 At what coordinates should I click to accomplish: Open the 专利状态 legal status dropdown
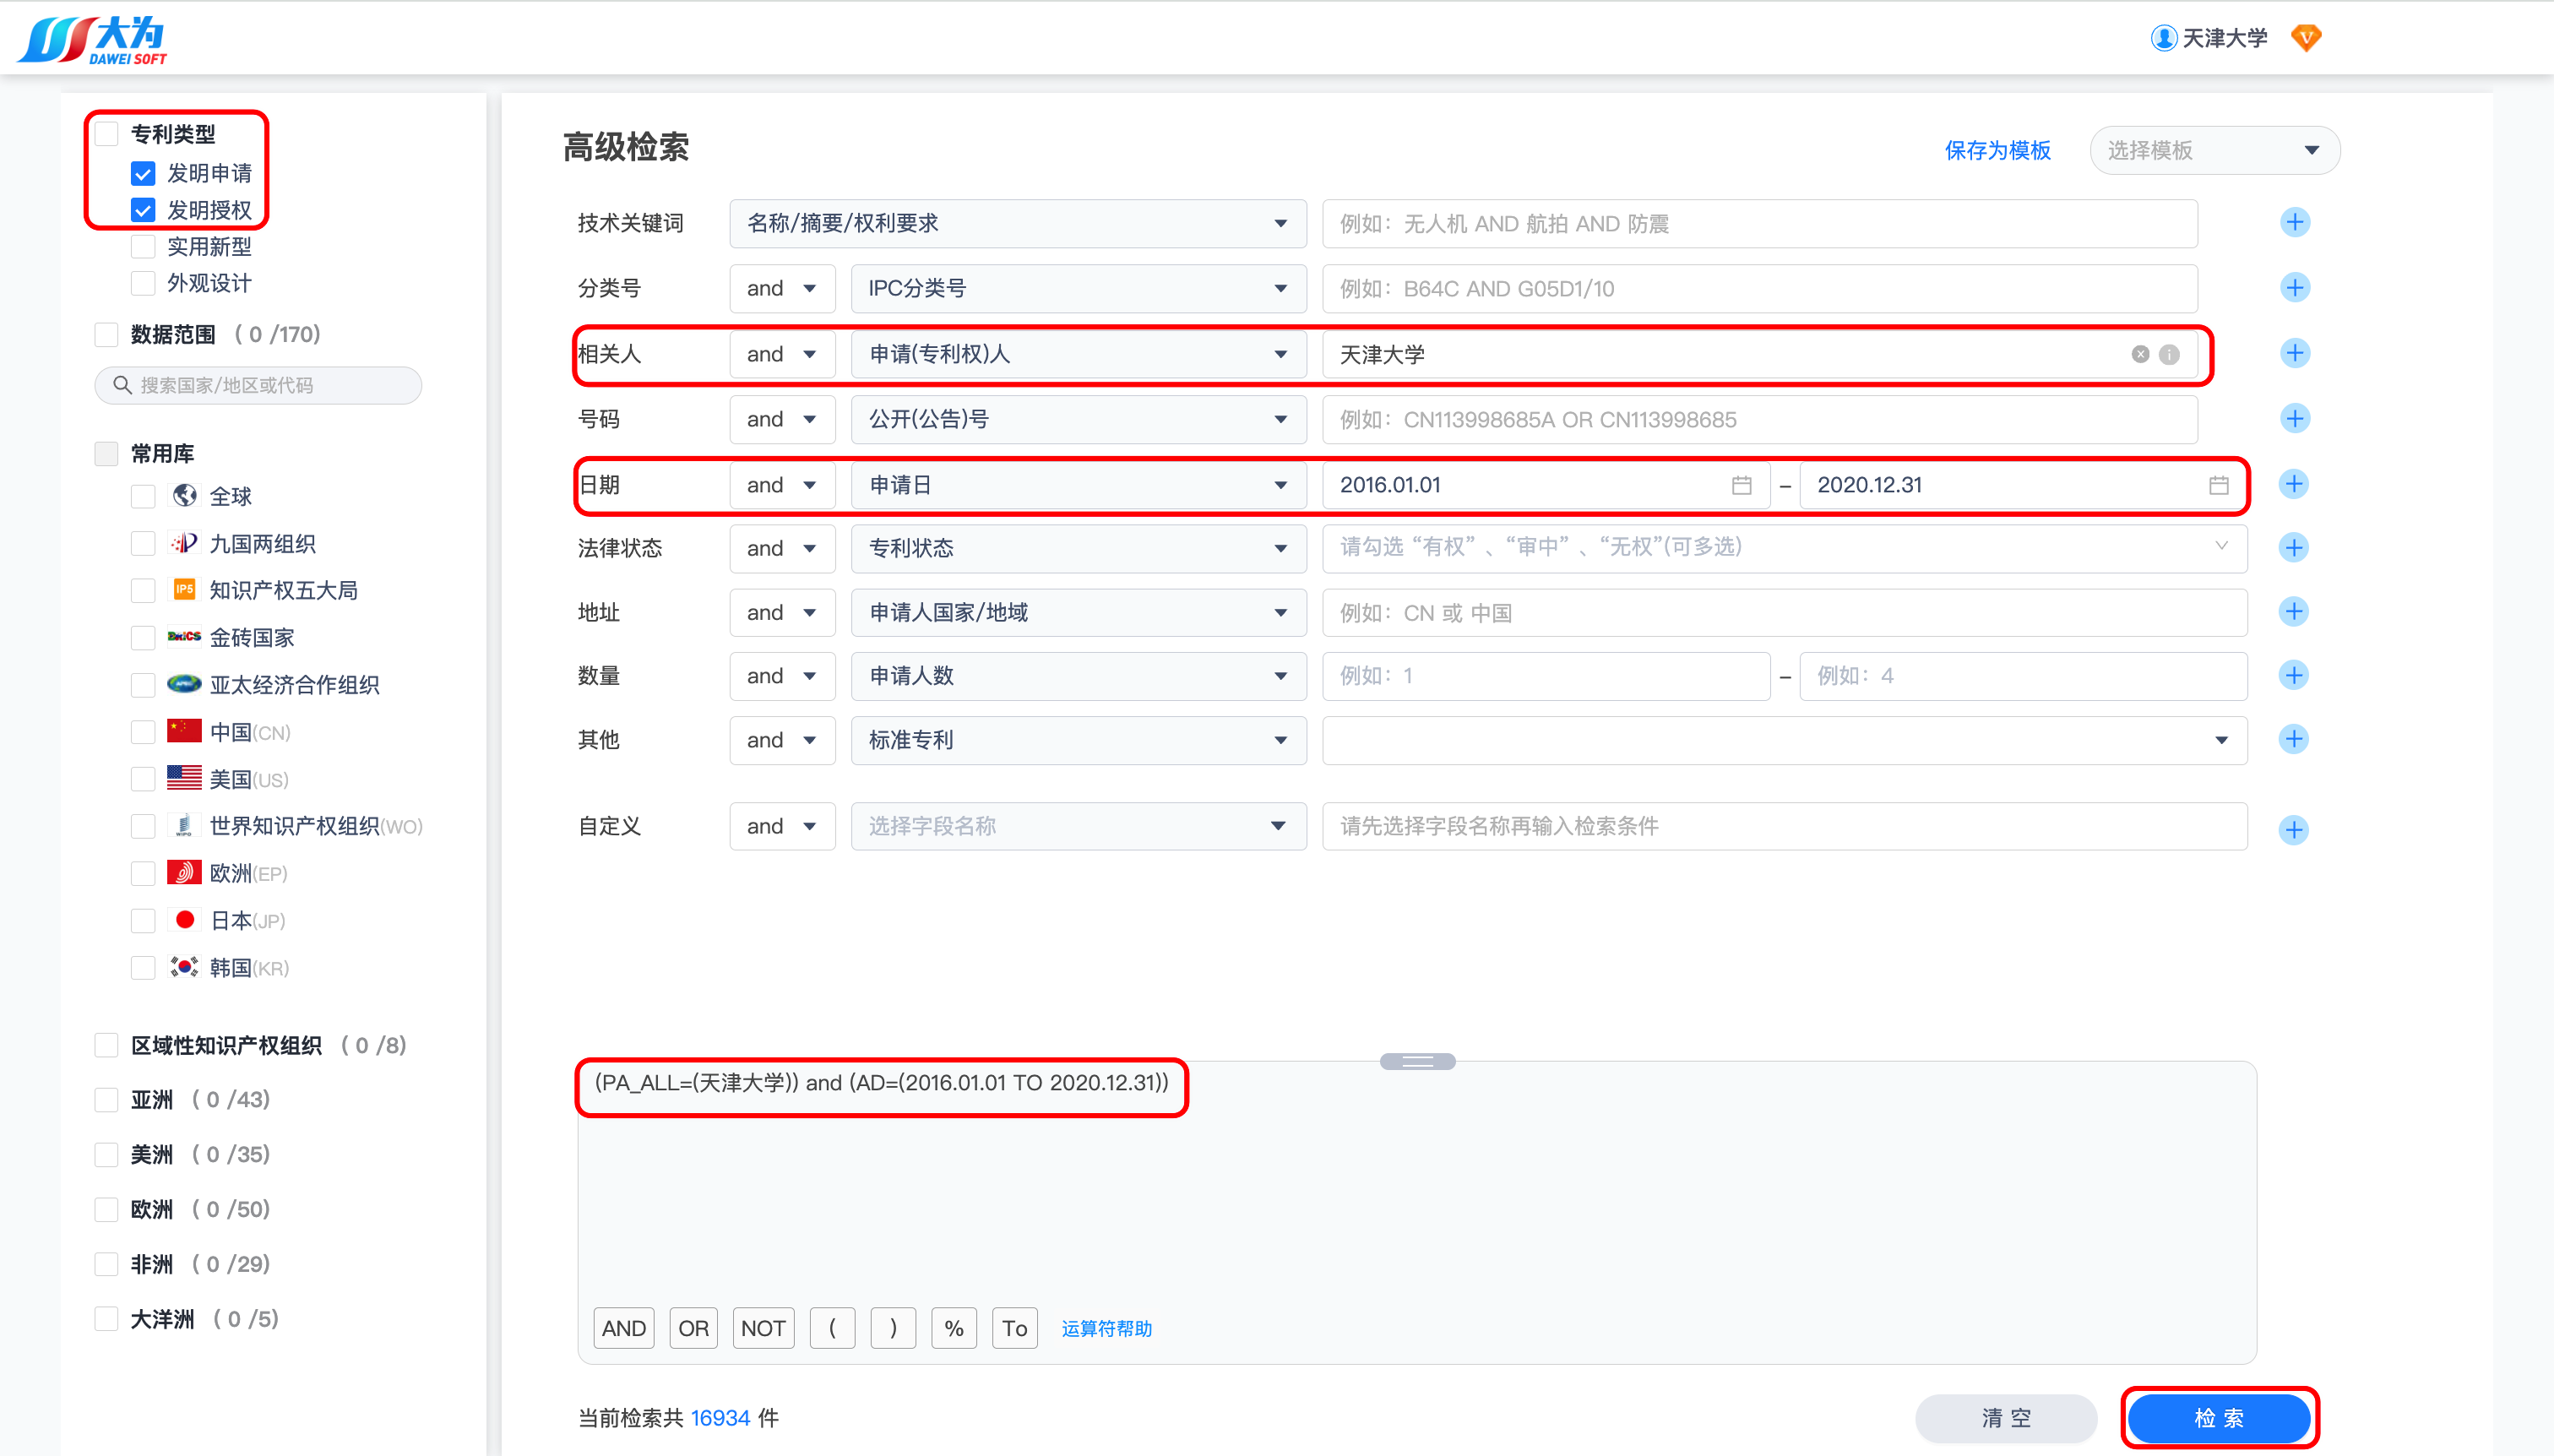[x=1078, y=548]
